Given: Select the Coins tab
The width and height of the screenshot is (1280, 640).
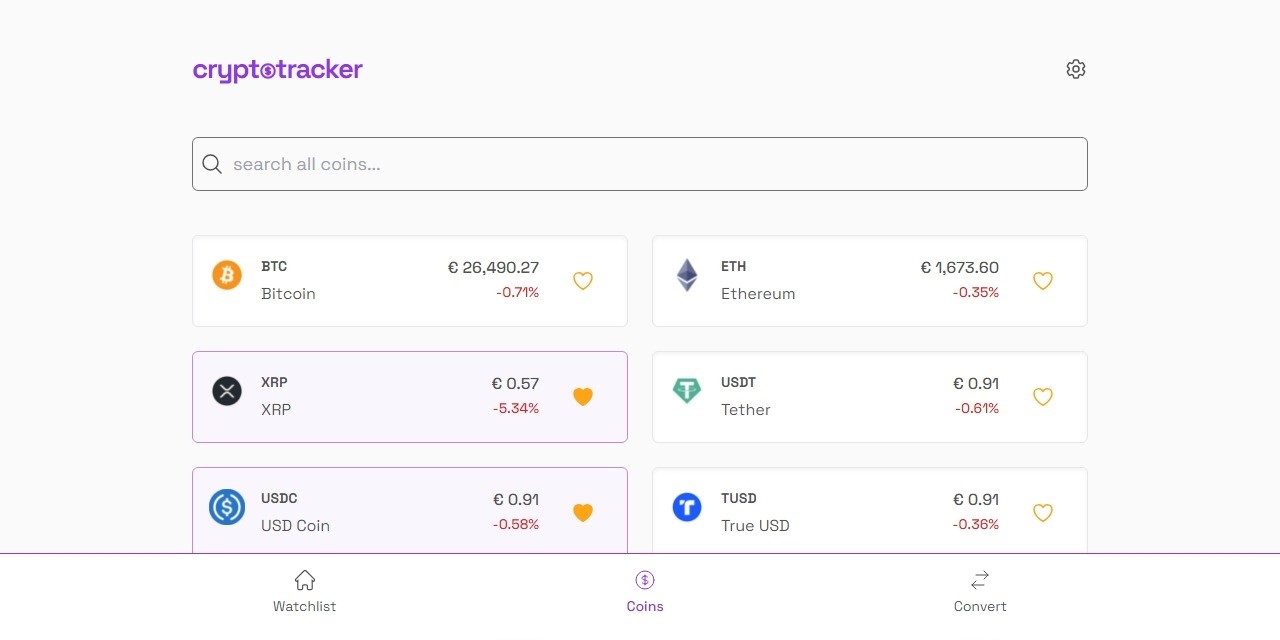Looking at the screenshot, I should point(645,591).
